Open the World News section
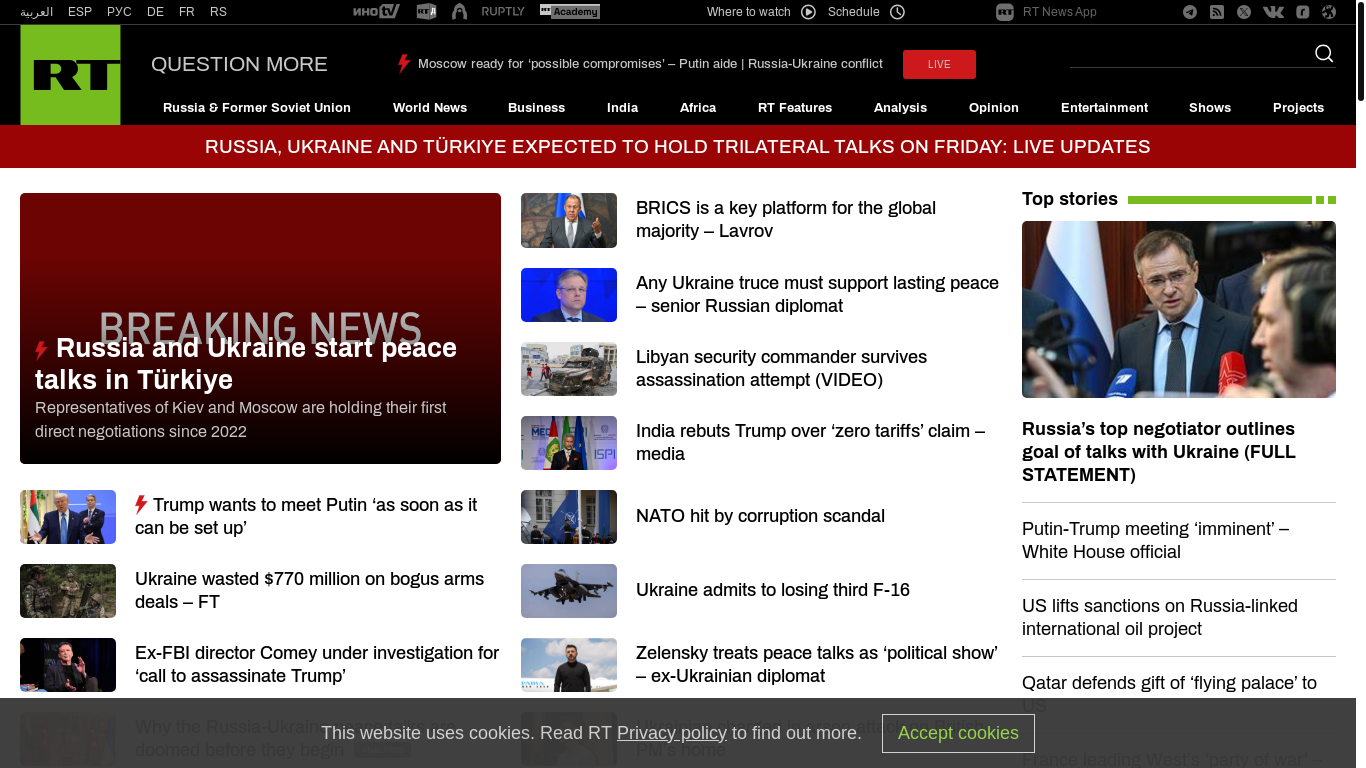The image size is (1366, 768). 430,108
